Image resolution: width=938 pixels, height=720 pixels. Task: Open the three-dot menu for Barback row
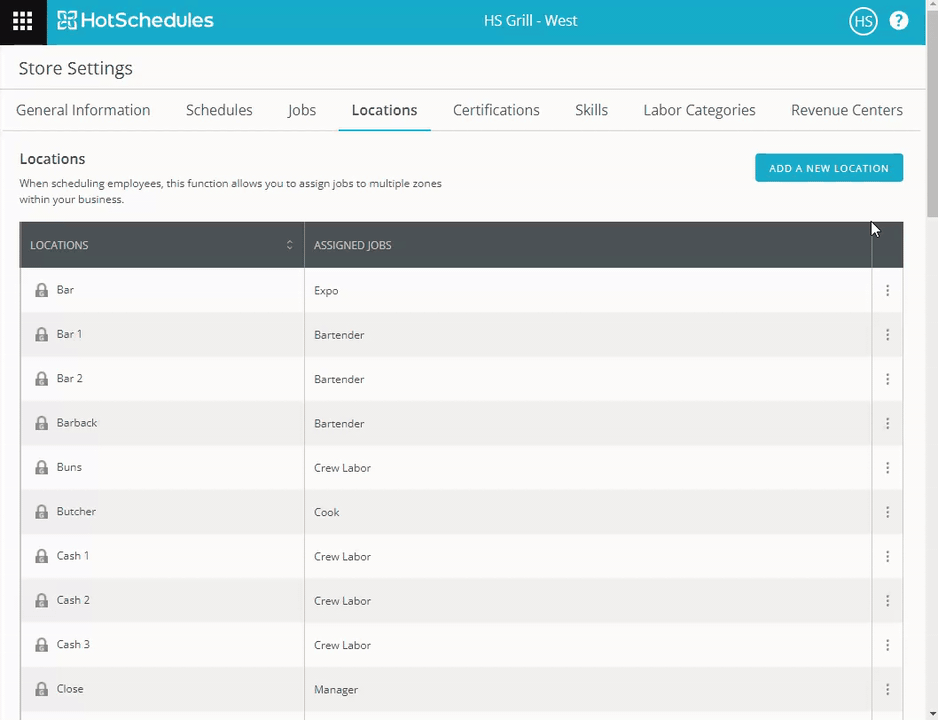pos(887,423)
